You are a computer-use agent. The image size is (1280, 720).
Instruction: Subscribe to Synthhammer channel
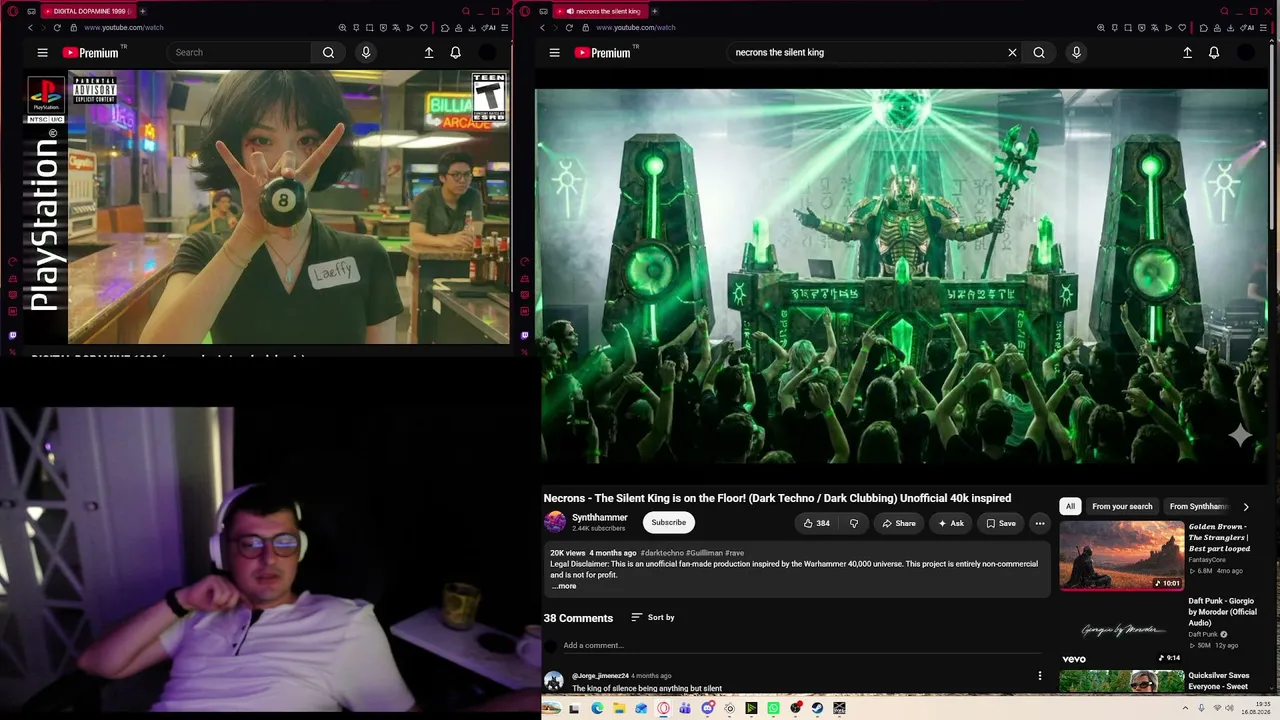pos(669,522)
